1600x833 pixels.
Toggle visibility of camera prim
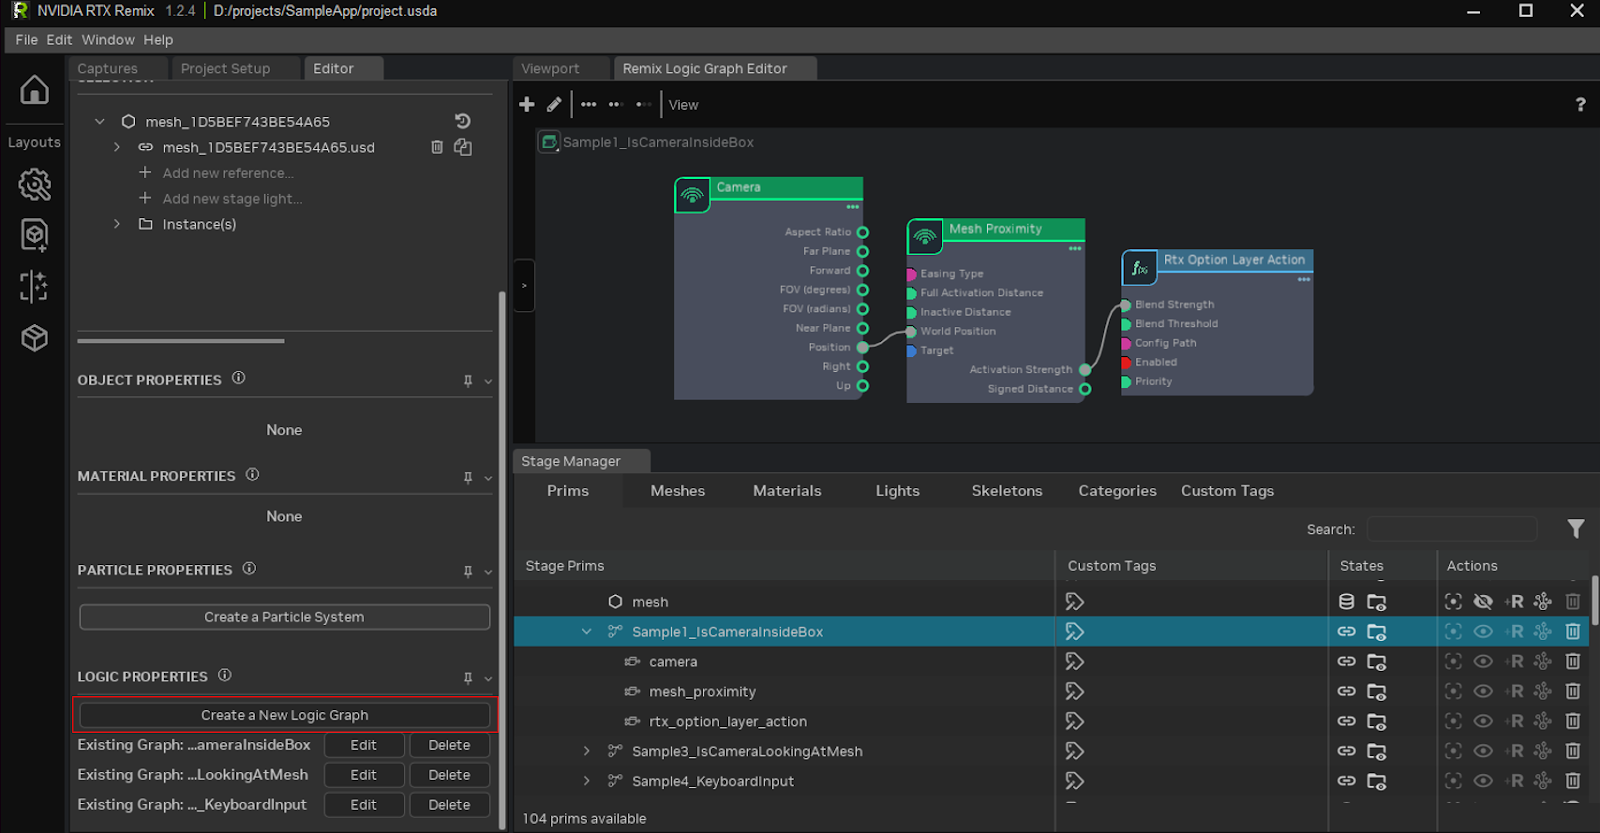coord(1483,661)
